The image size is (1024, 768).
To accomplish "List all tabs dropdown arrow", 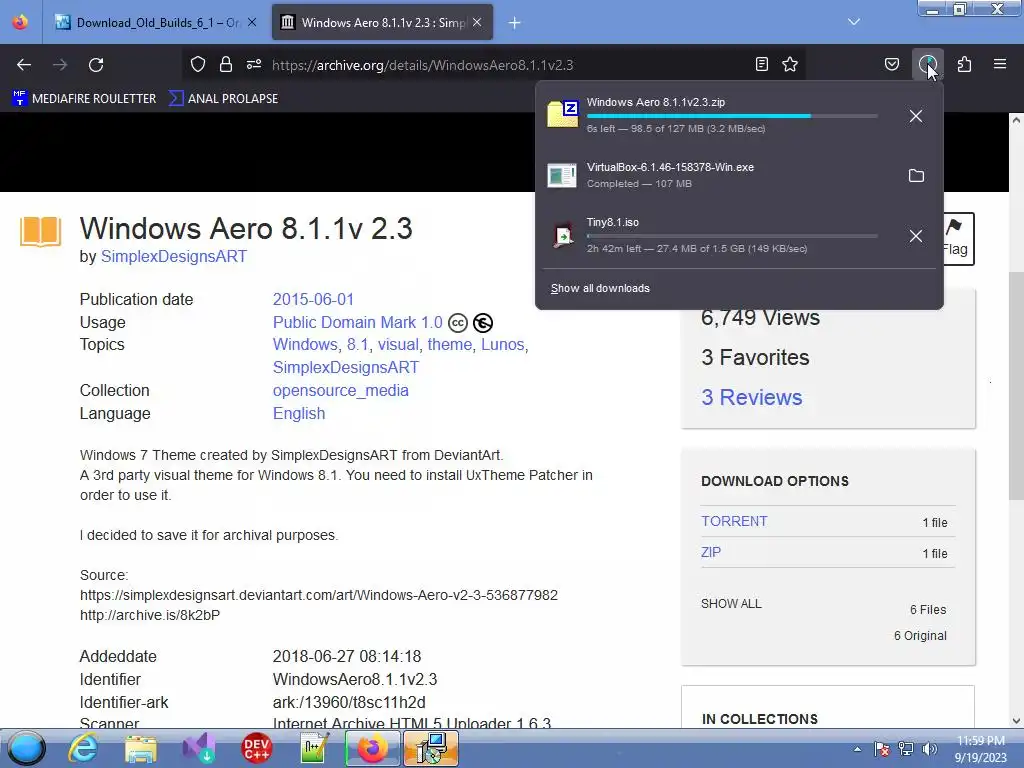I will pos(854,22).
